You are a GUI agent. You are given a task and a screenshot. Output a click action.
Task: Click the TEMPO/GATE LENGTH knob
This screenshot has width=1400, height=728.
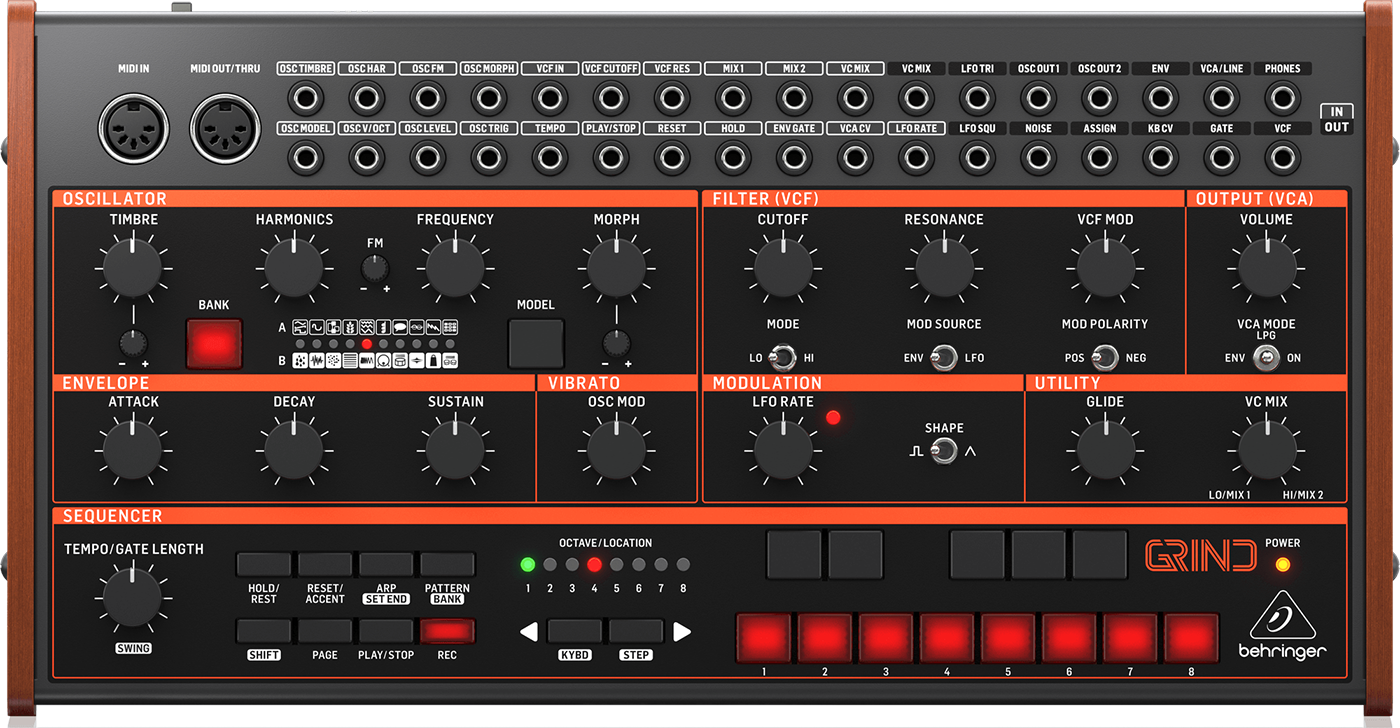coord(132,597)
